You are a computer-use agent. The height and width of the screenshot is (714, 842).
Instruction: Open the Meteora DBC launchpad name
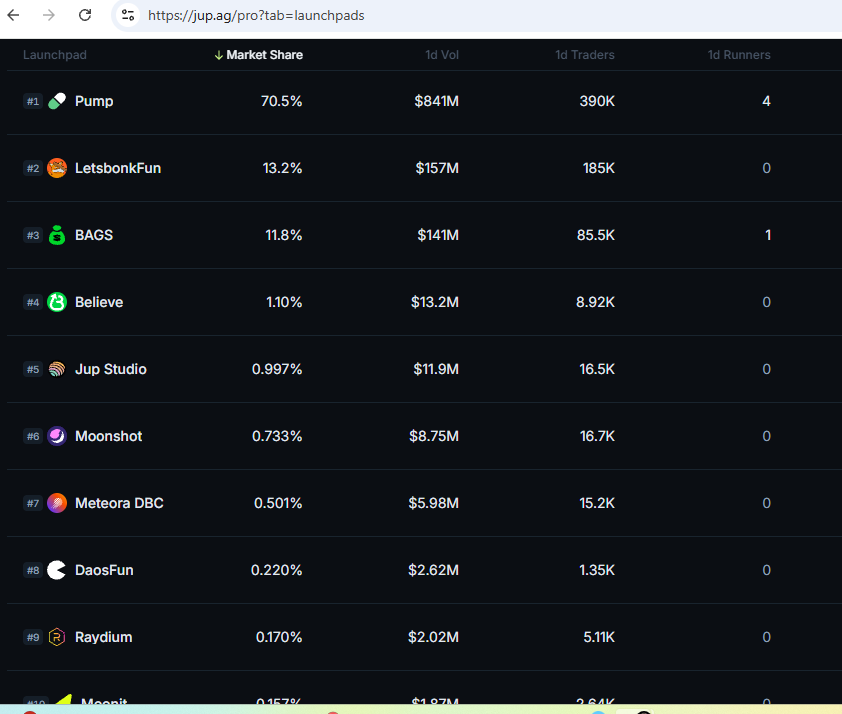pos(119,503)
